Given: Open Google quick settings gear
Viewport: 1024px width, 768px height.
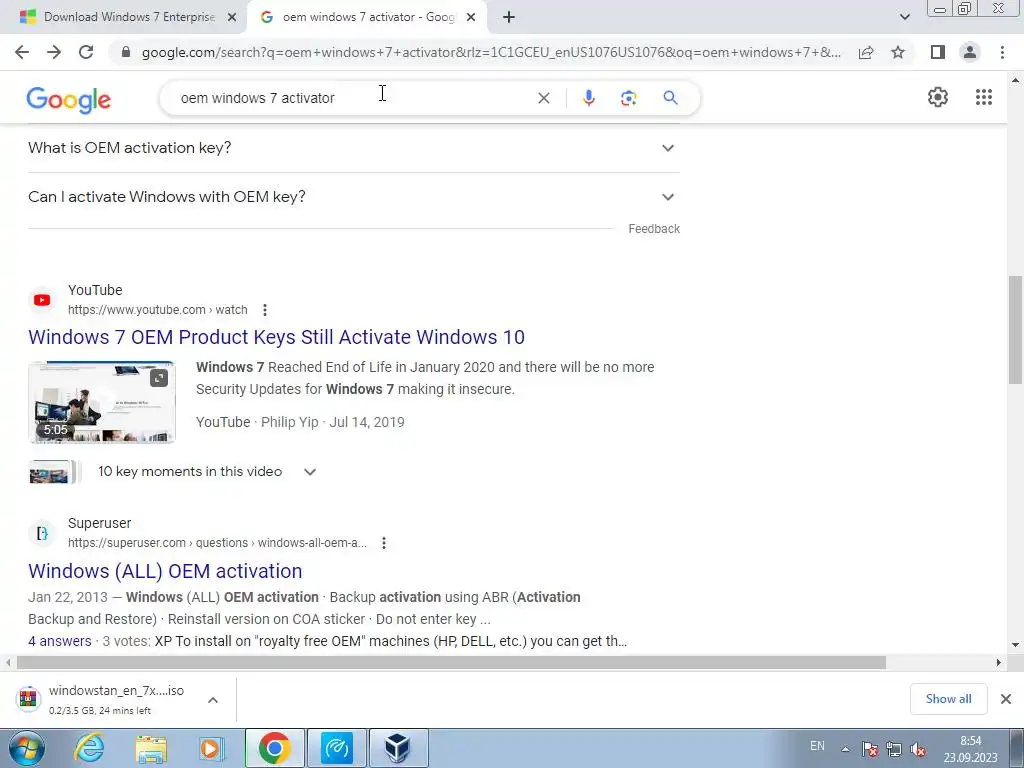Looking at the screenshot, I should (938, 97).
